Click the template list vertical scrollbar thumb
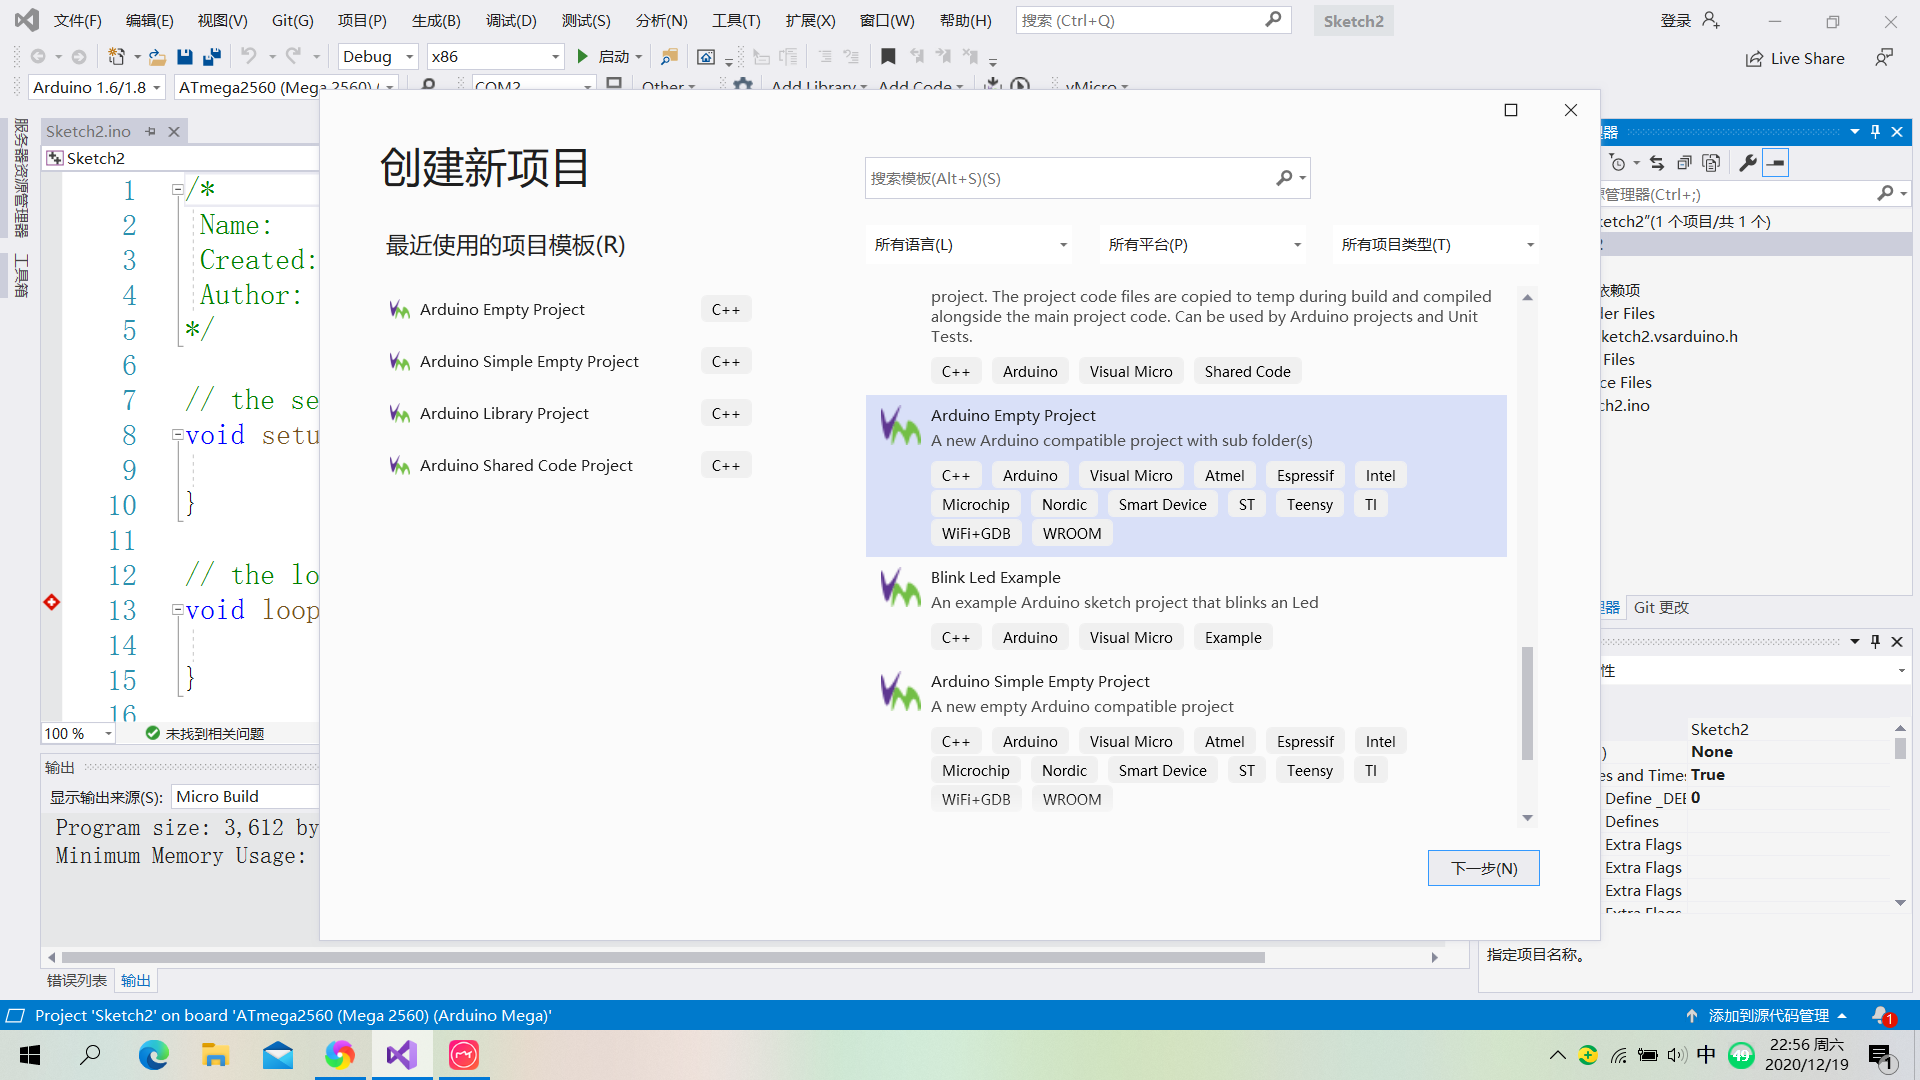The image size is (1920, 1080). click(1527, 702)
